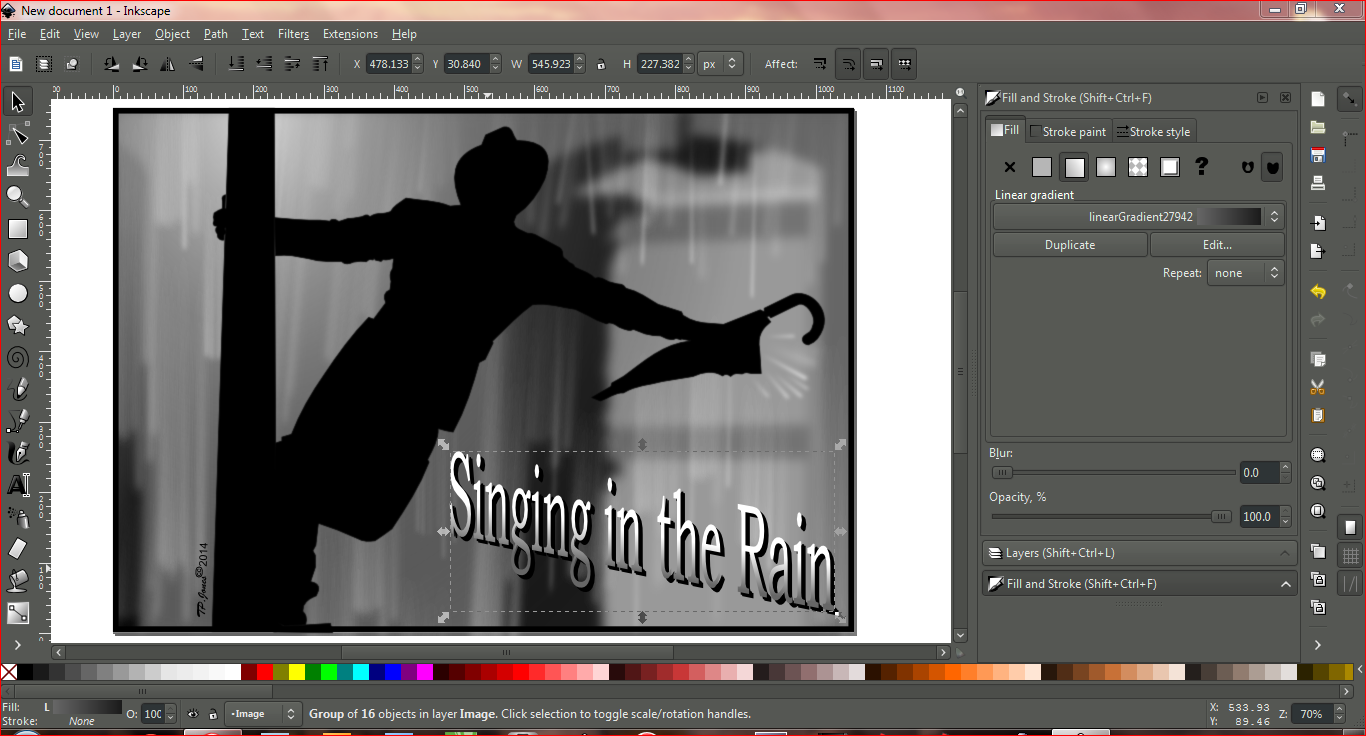Screen dimensions: 1366x736
Task: Select the evenodd fill rule button
Action: point(1247,168)
